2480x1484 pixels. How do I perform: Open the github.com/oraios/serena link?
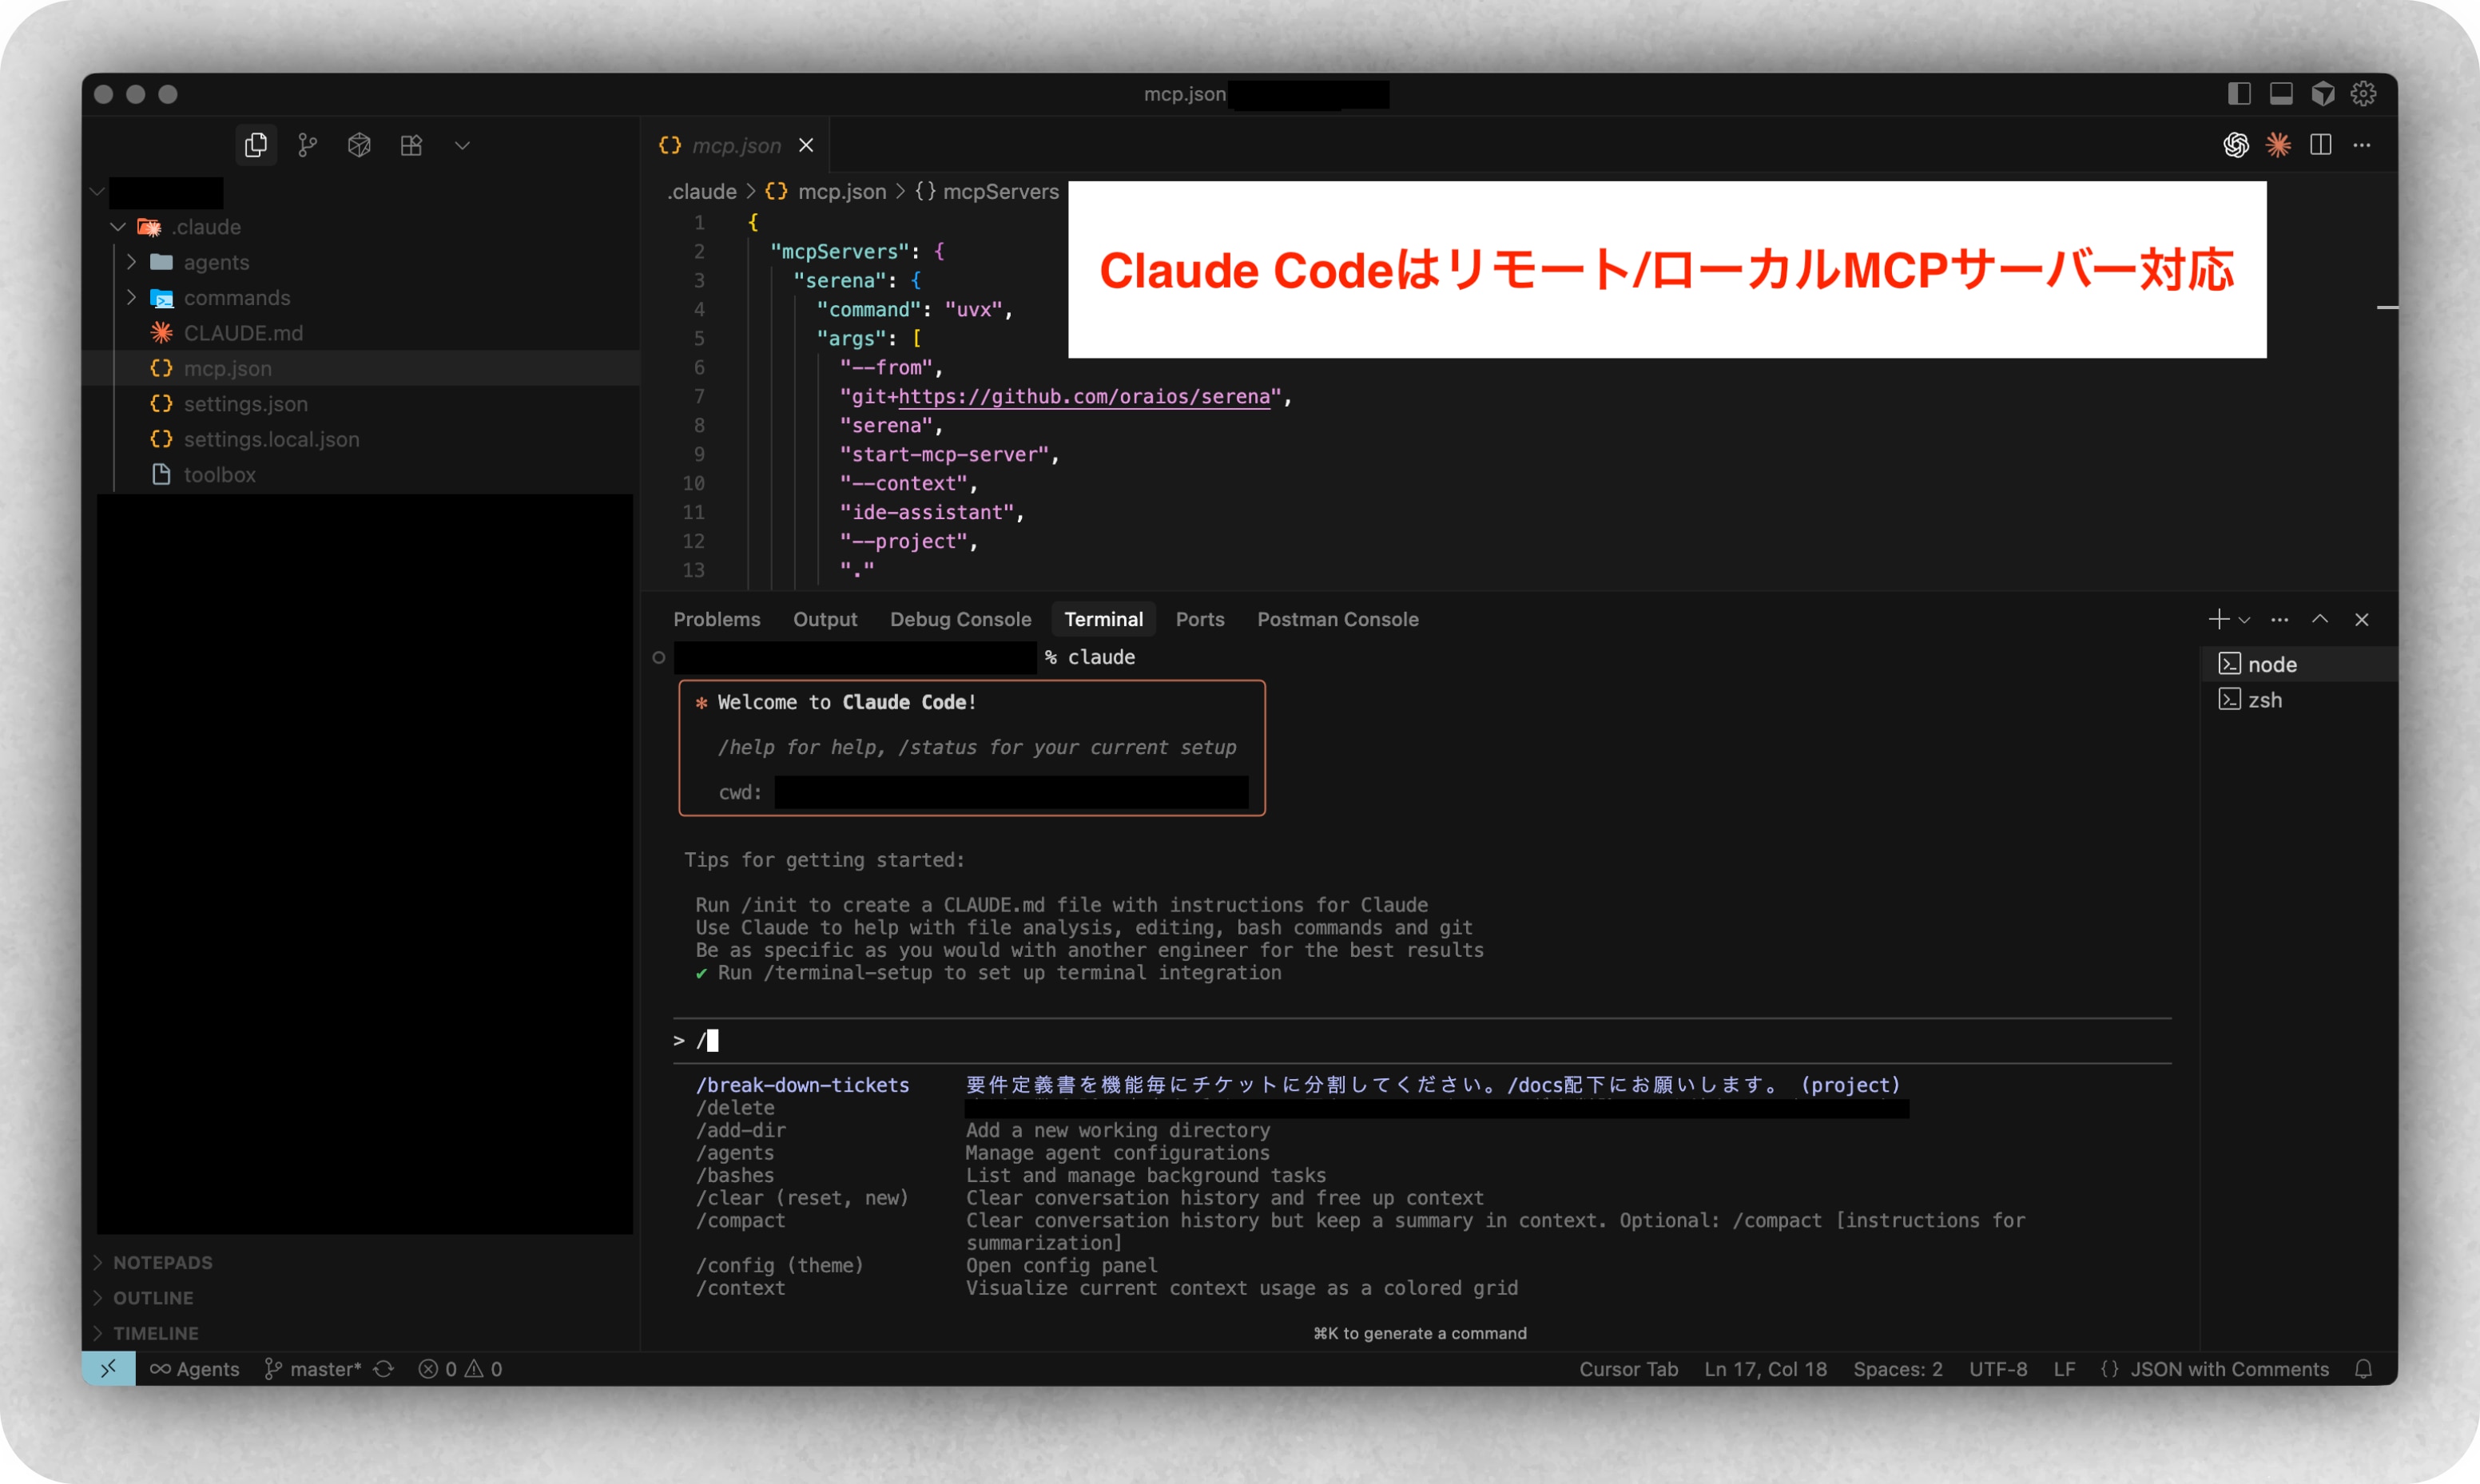pyautogui.click(x=1084, y=397)
